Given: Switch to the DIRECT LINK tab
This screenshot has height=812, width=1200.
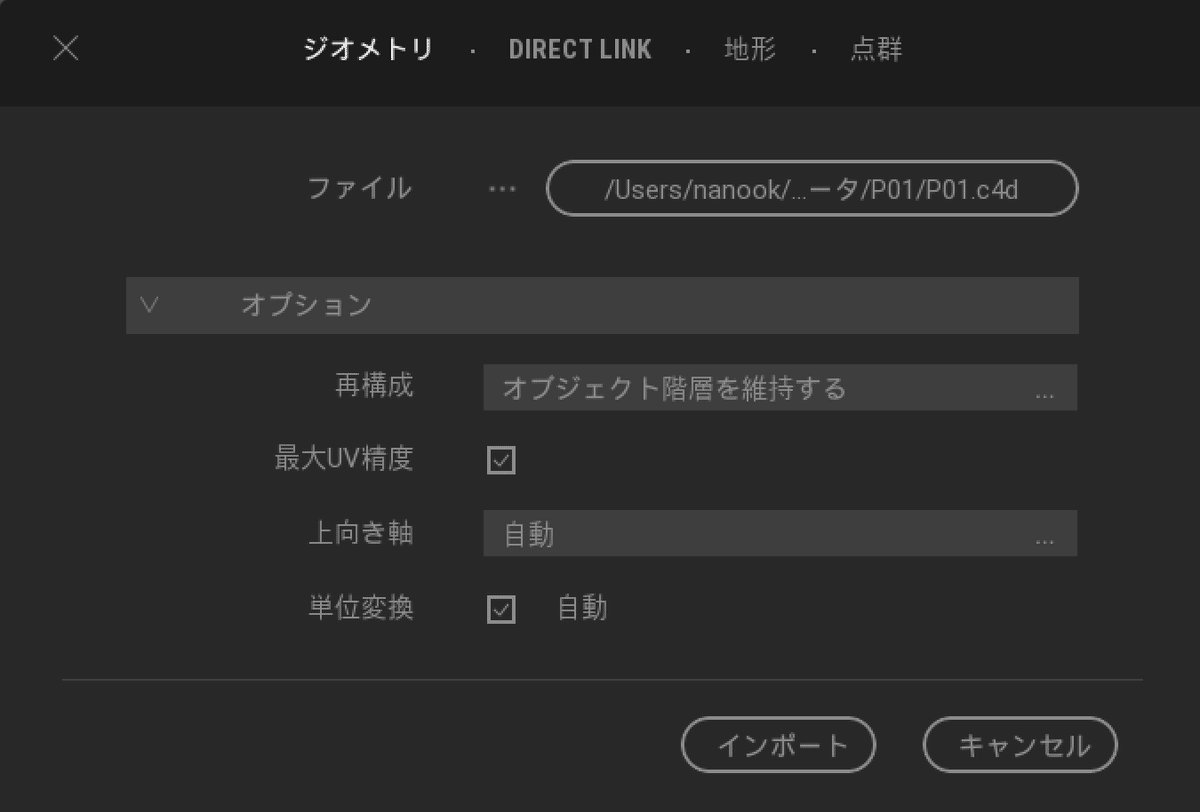Looking at the screenshot, I should [x=580, y=49].
